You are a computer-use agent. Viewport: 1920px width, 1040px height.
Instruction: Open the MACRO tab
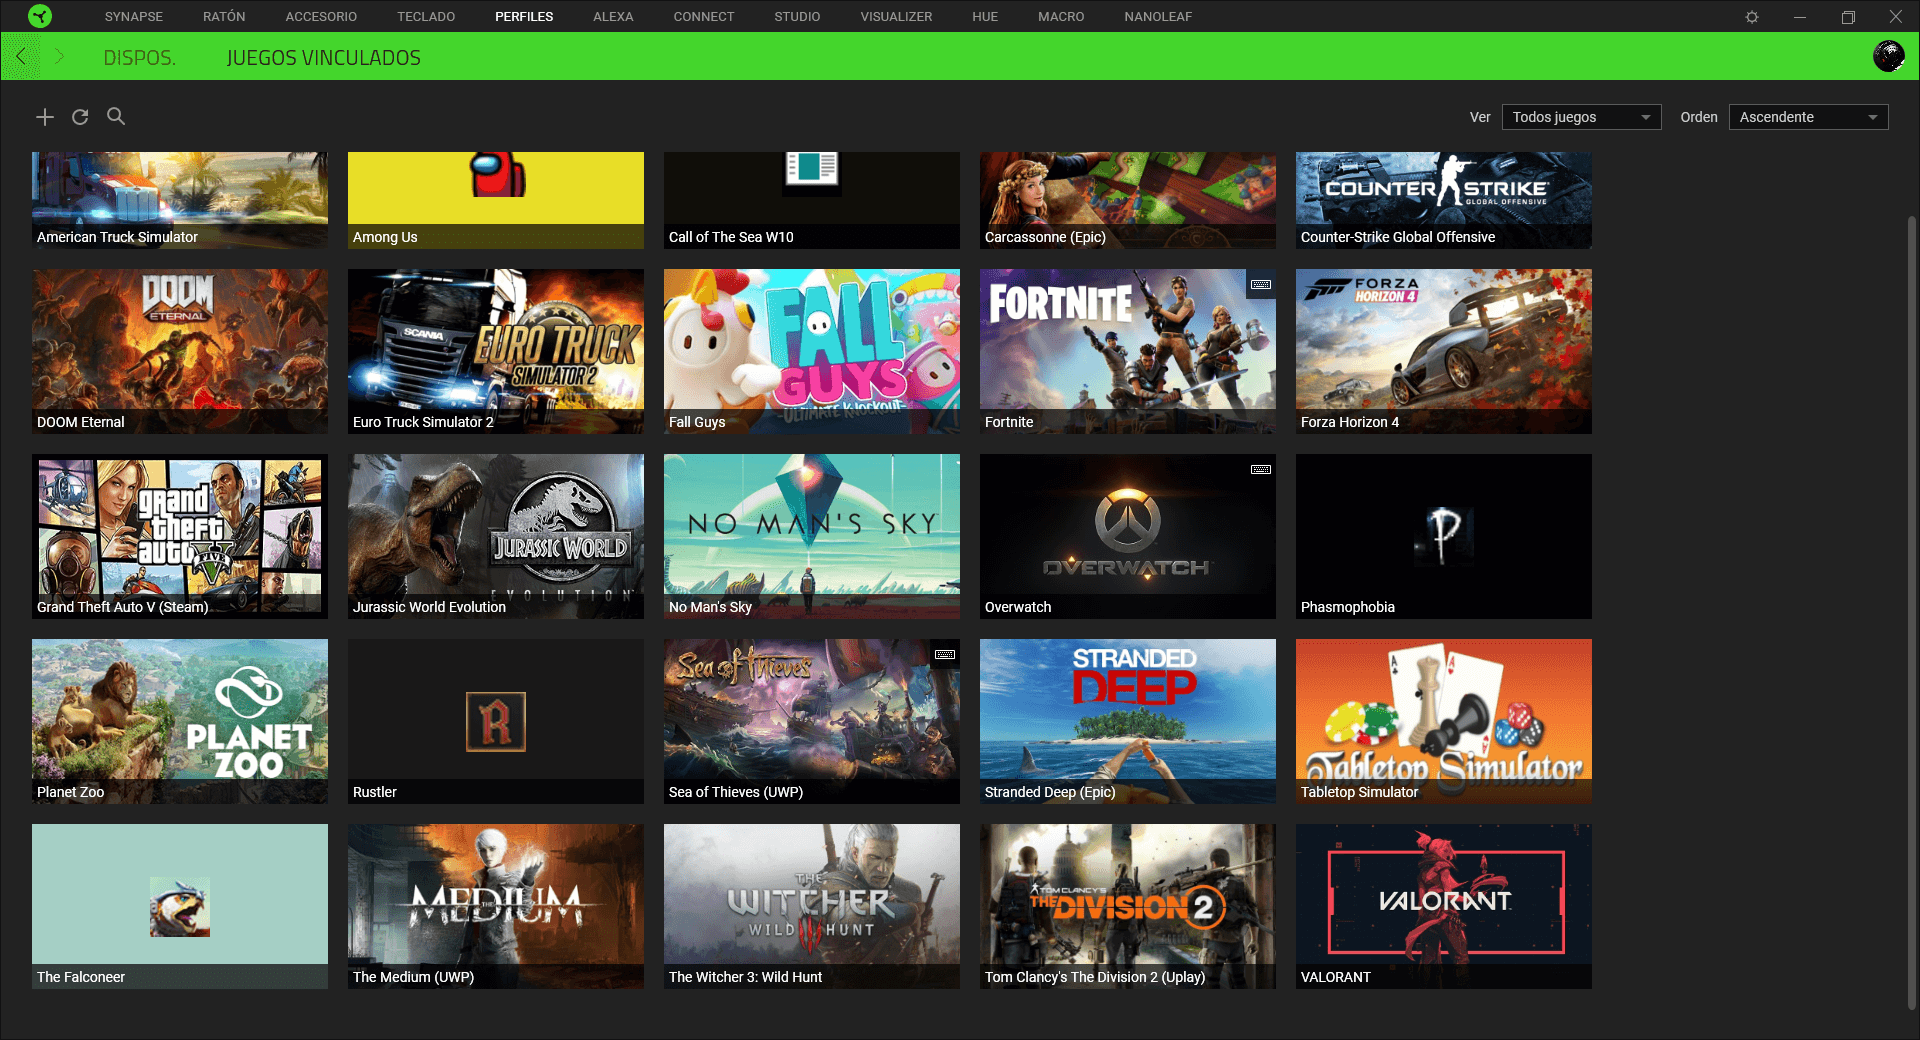coord(1061,17)
